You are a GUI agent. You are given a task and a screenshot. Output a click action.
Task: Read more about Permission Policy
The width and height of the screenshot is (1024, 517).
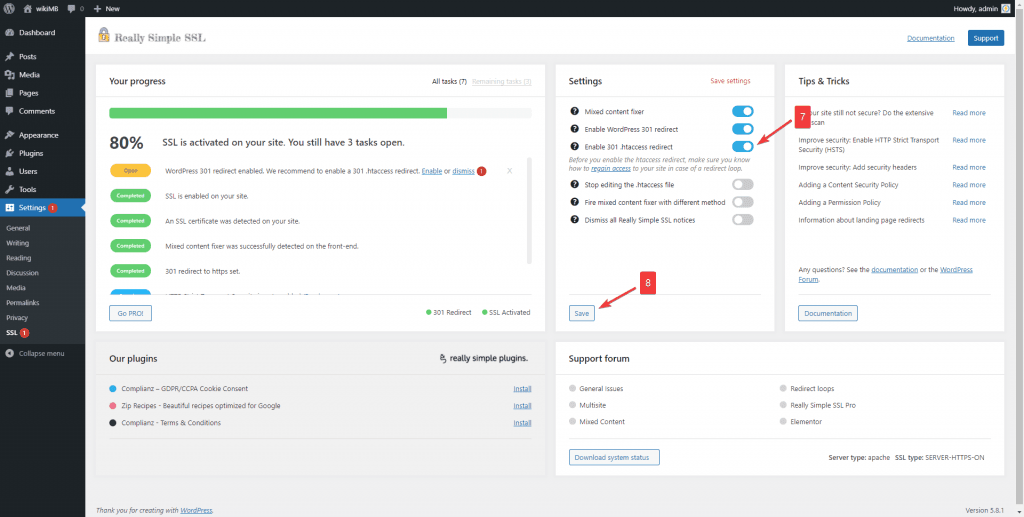pos(969,202)
